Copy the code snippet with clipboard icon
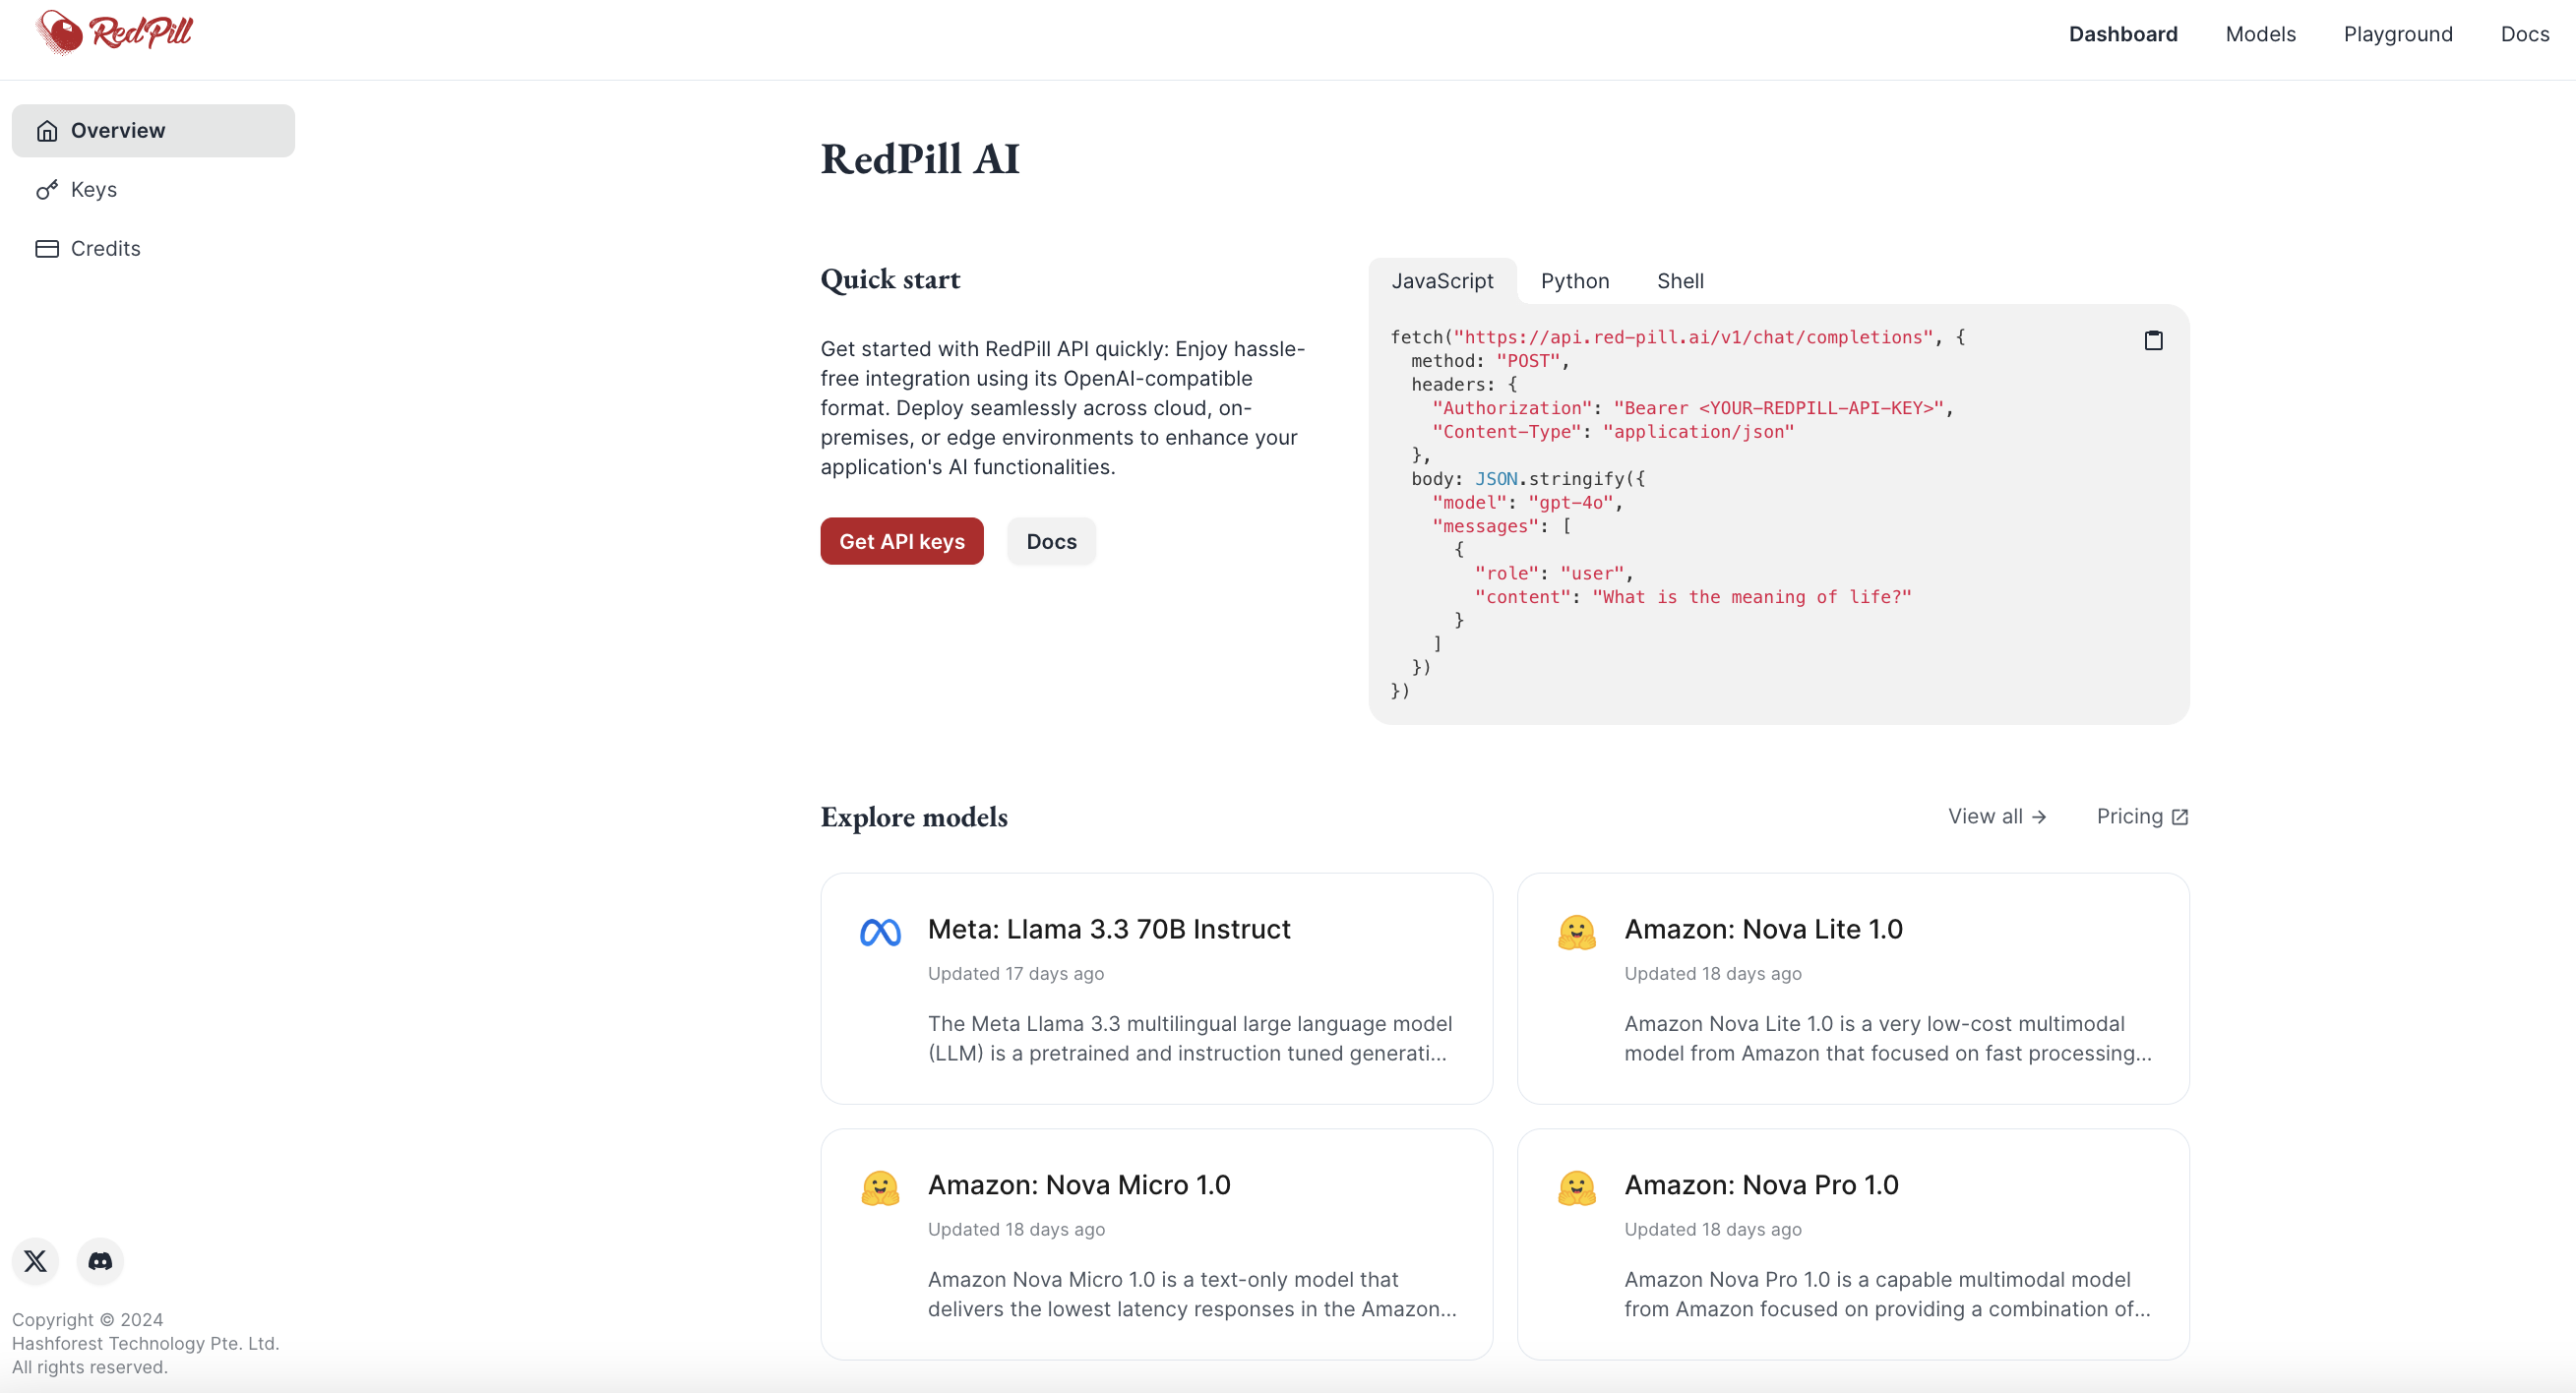The image size is (2576, 1393). pyautogui.click(x=2153, y=341)
